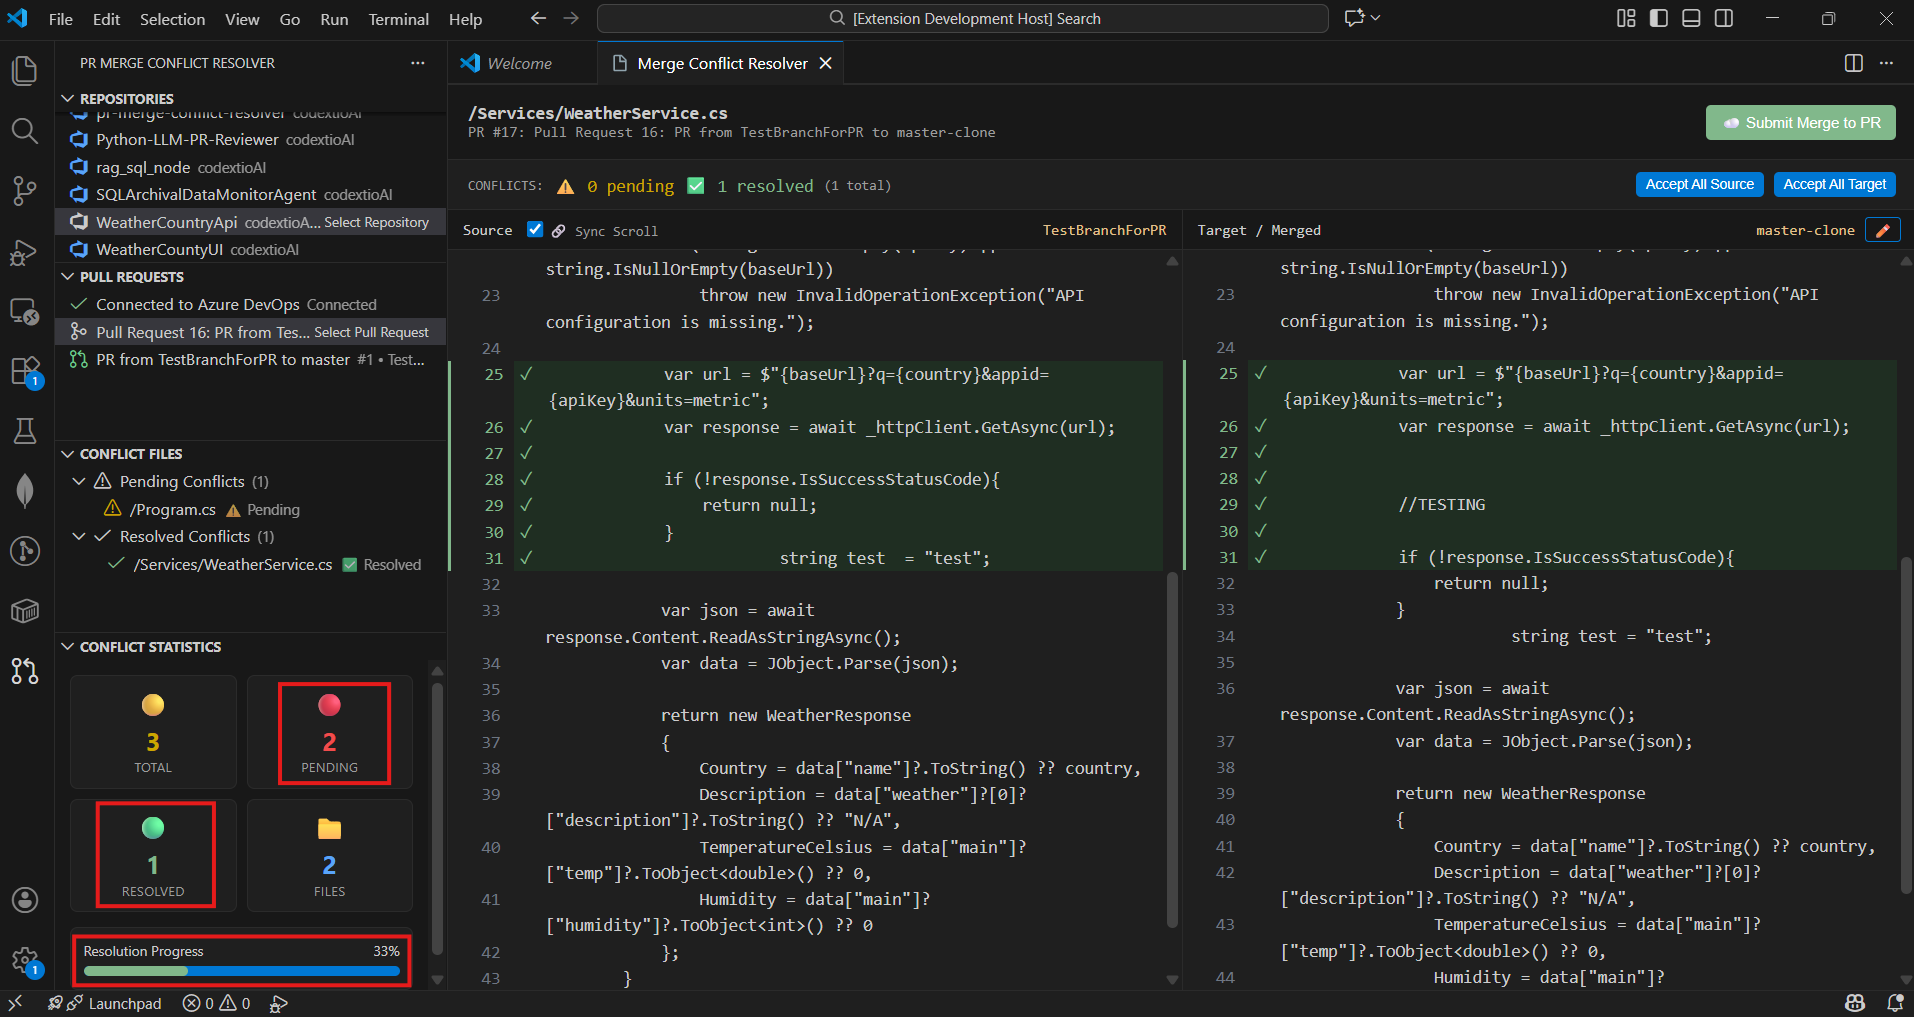This screenshot has height=1017, width=1914.
Task: Open Copilot chat dropdown arrow
Action: click(x=1376, y=18)
